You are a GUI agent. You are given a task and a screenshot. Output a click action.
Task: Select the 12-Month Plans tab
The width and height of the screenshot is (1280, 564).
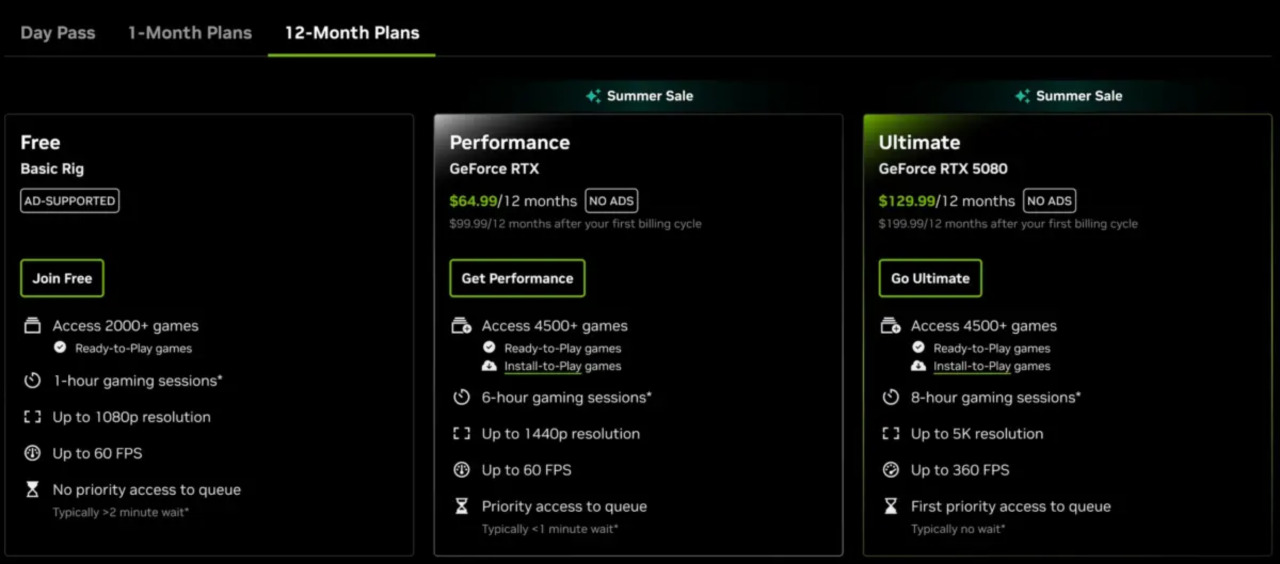coord(352,33)
